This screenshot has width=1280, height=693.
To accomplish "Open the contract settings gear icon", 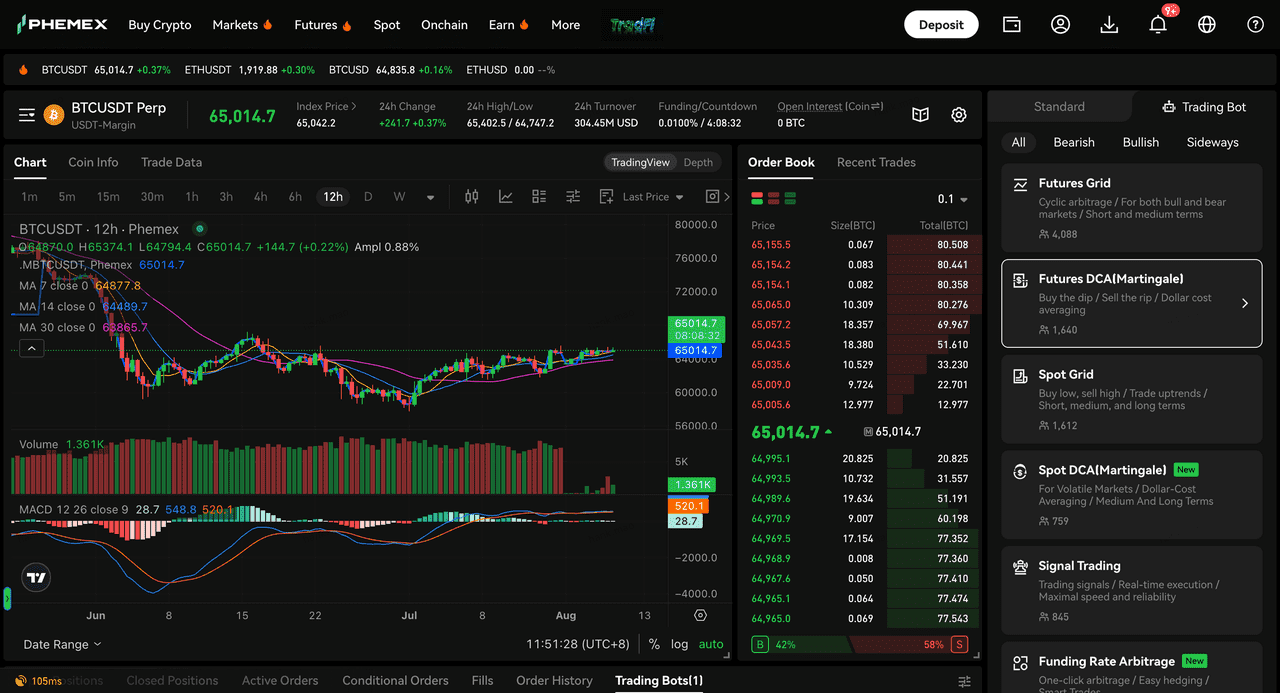I will pos(959,115).
